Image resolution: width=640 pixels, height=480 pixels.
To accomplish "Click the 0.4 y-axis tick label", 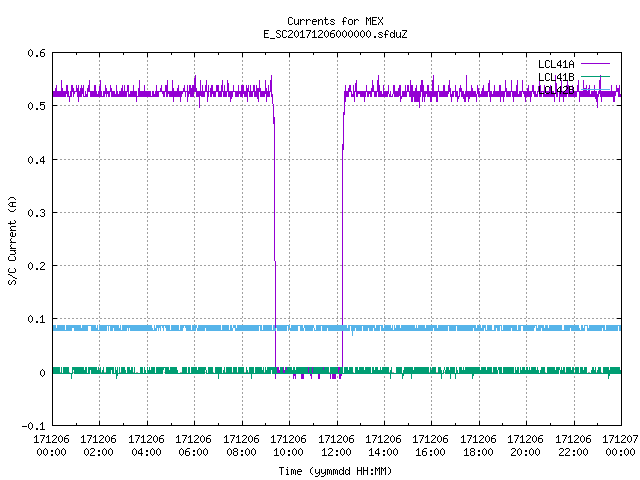I will [37, 160].
